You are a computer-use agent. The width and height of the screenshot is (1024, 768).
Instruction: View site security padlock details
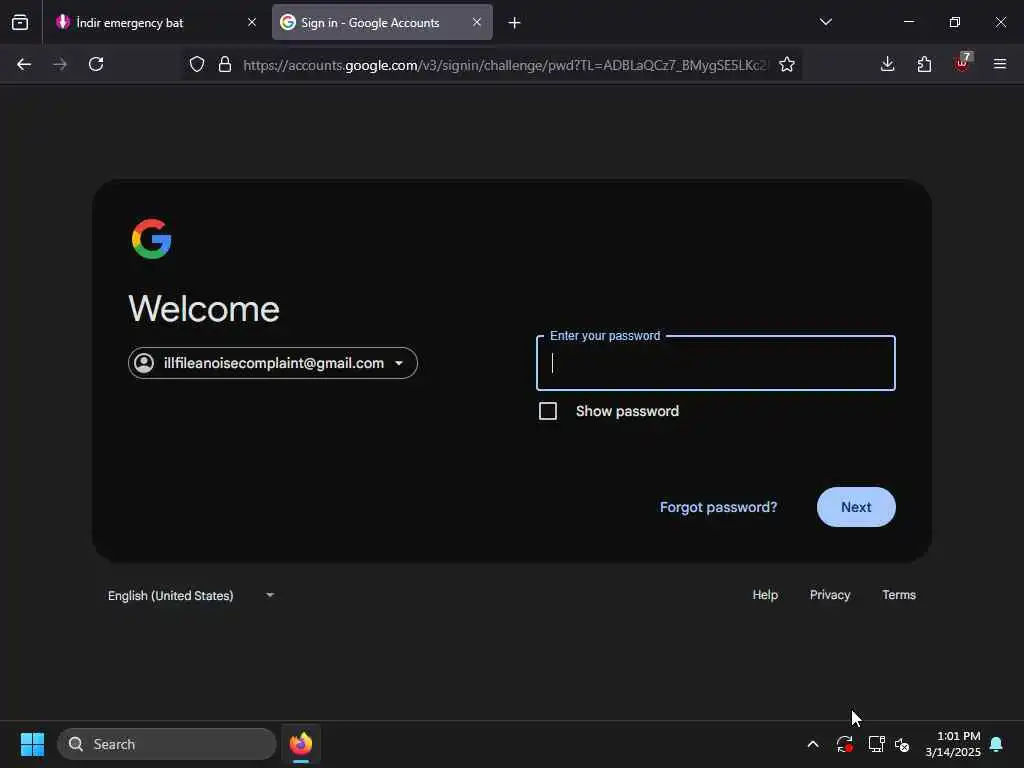coord(225,64)
